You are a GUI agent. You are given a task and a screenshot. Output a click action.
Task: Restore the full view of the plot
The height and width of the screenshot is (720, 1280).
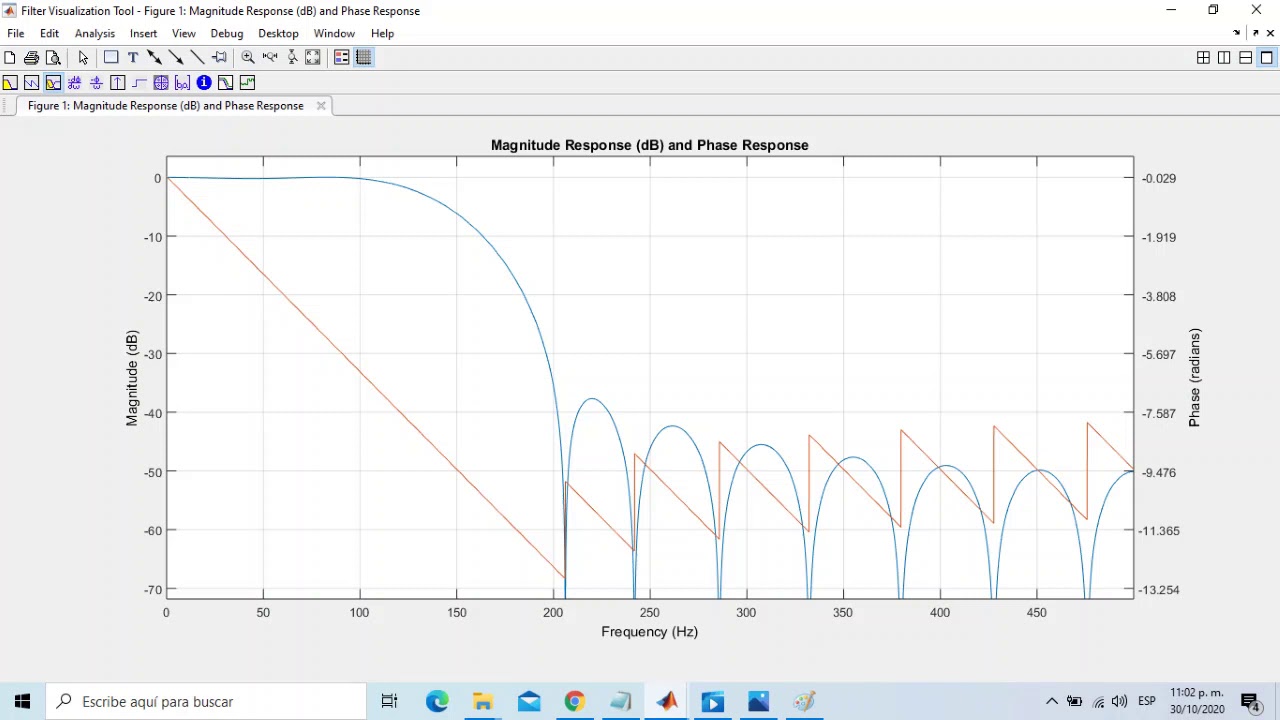tap(313, 58)
